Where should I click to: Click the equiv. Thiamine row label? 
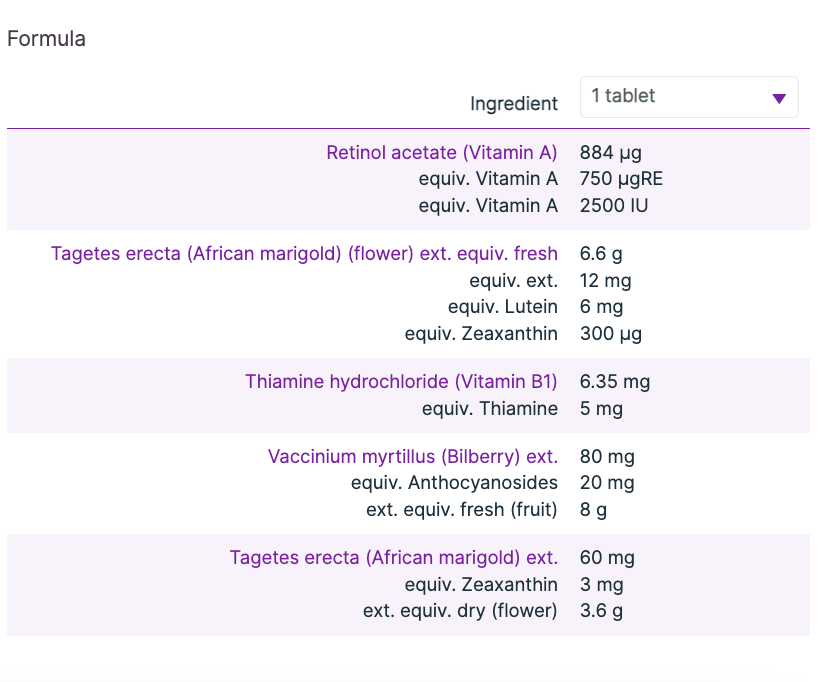tap(489, 408)
